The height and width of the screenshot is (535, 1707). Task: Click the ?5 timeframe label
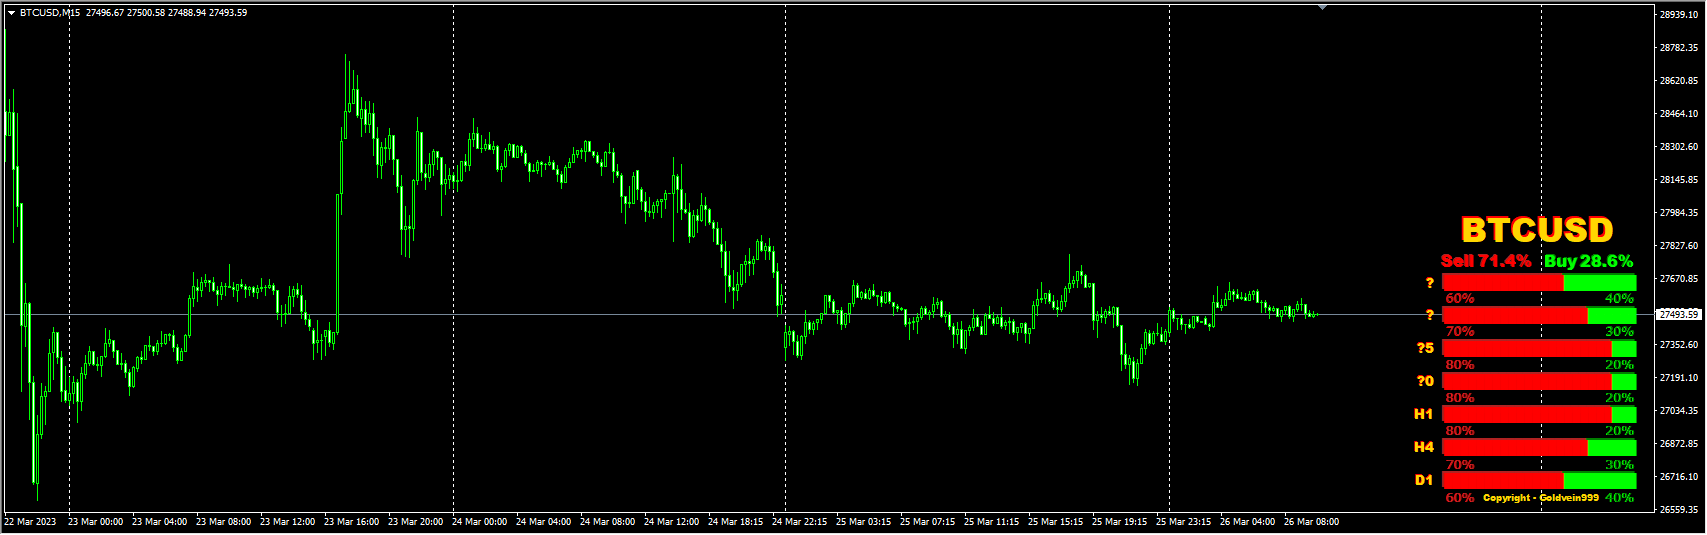(1425, 348)
